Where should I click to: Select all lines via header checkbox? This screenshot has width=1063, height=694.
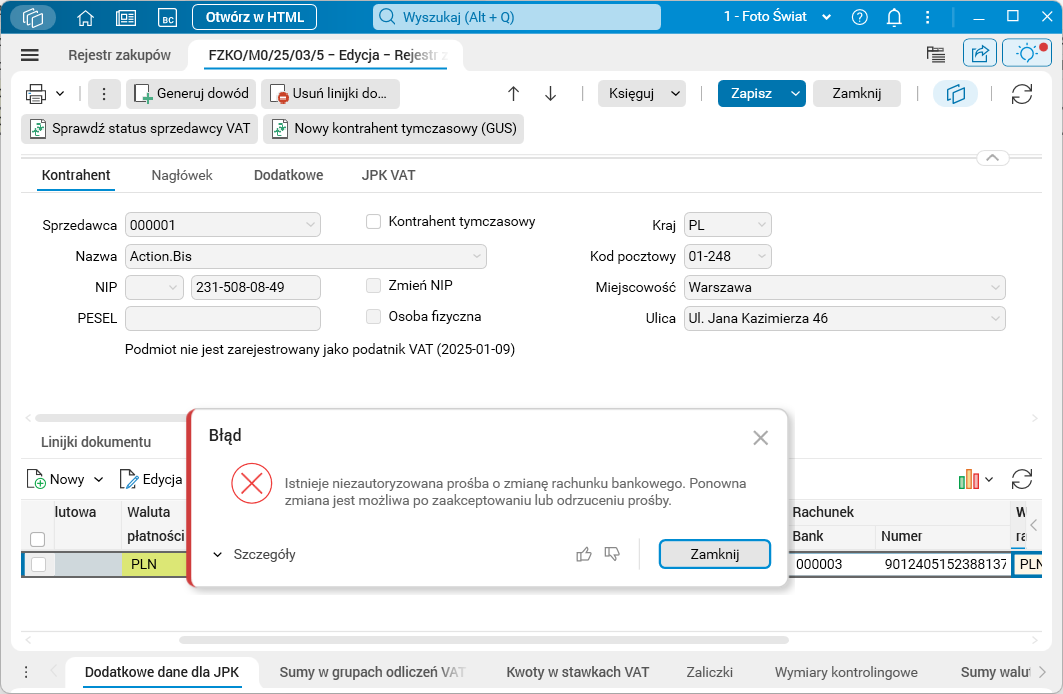[x=38, y=539]
